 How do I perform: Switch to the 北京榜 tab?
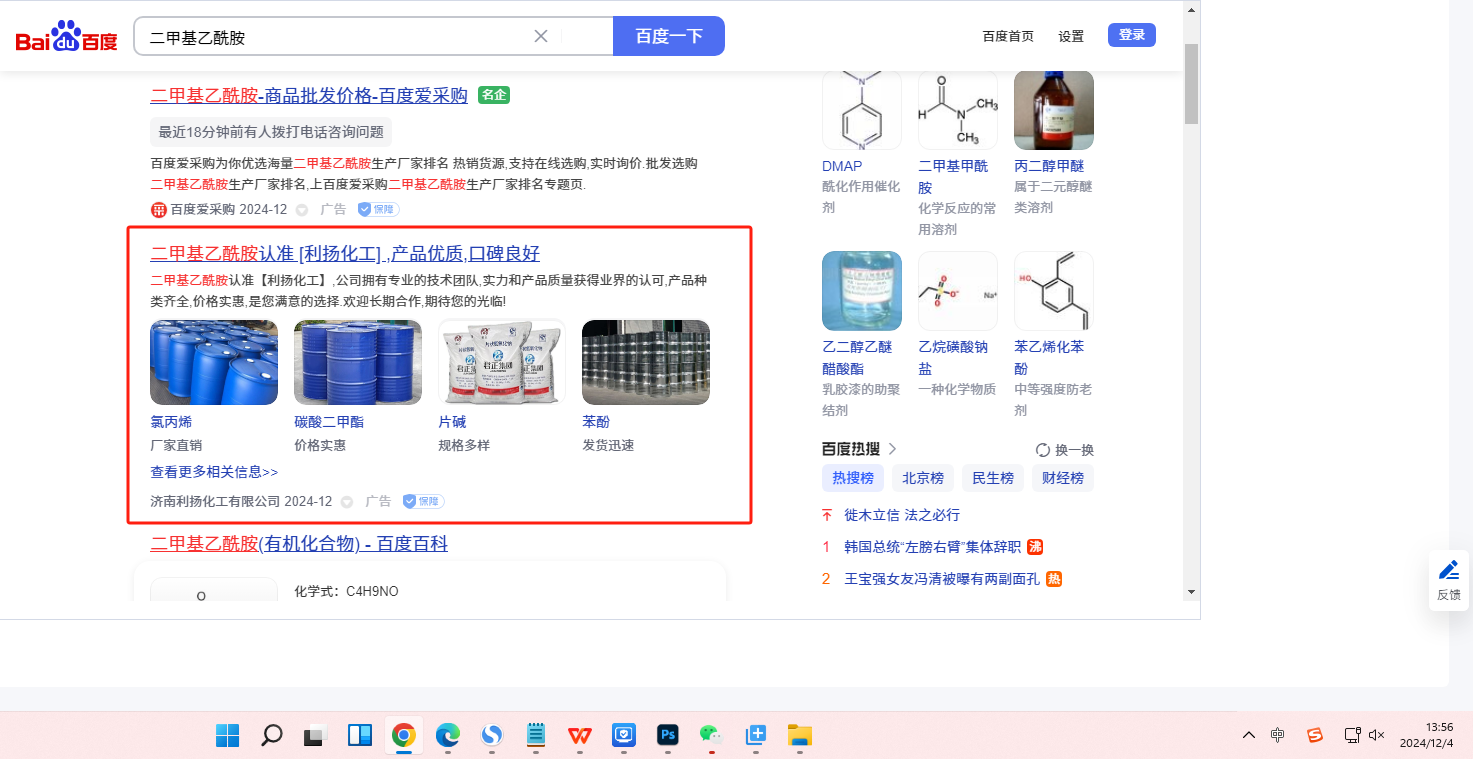click(923, 478)
